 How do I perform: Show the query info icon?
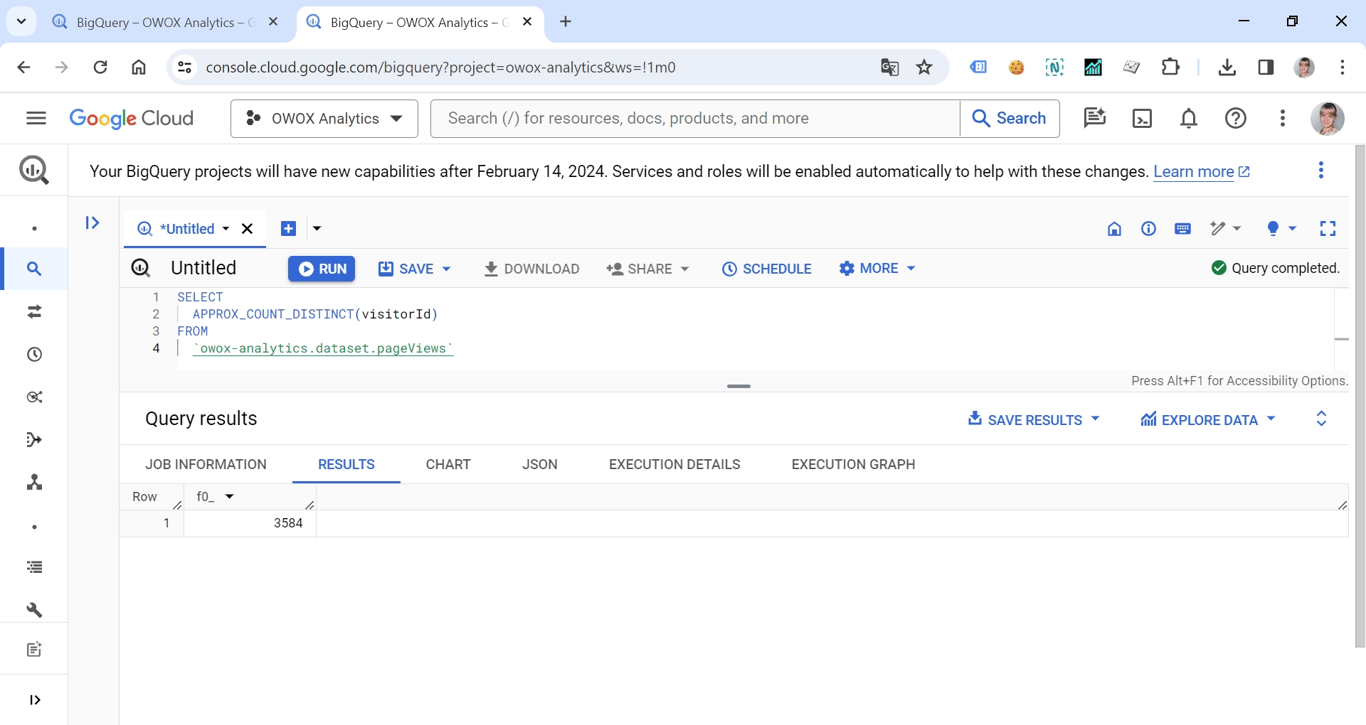click(1148, 229)
